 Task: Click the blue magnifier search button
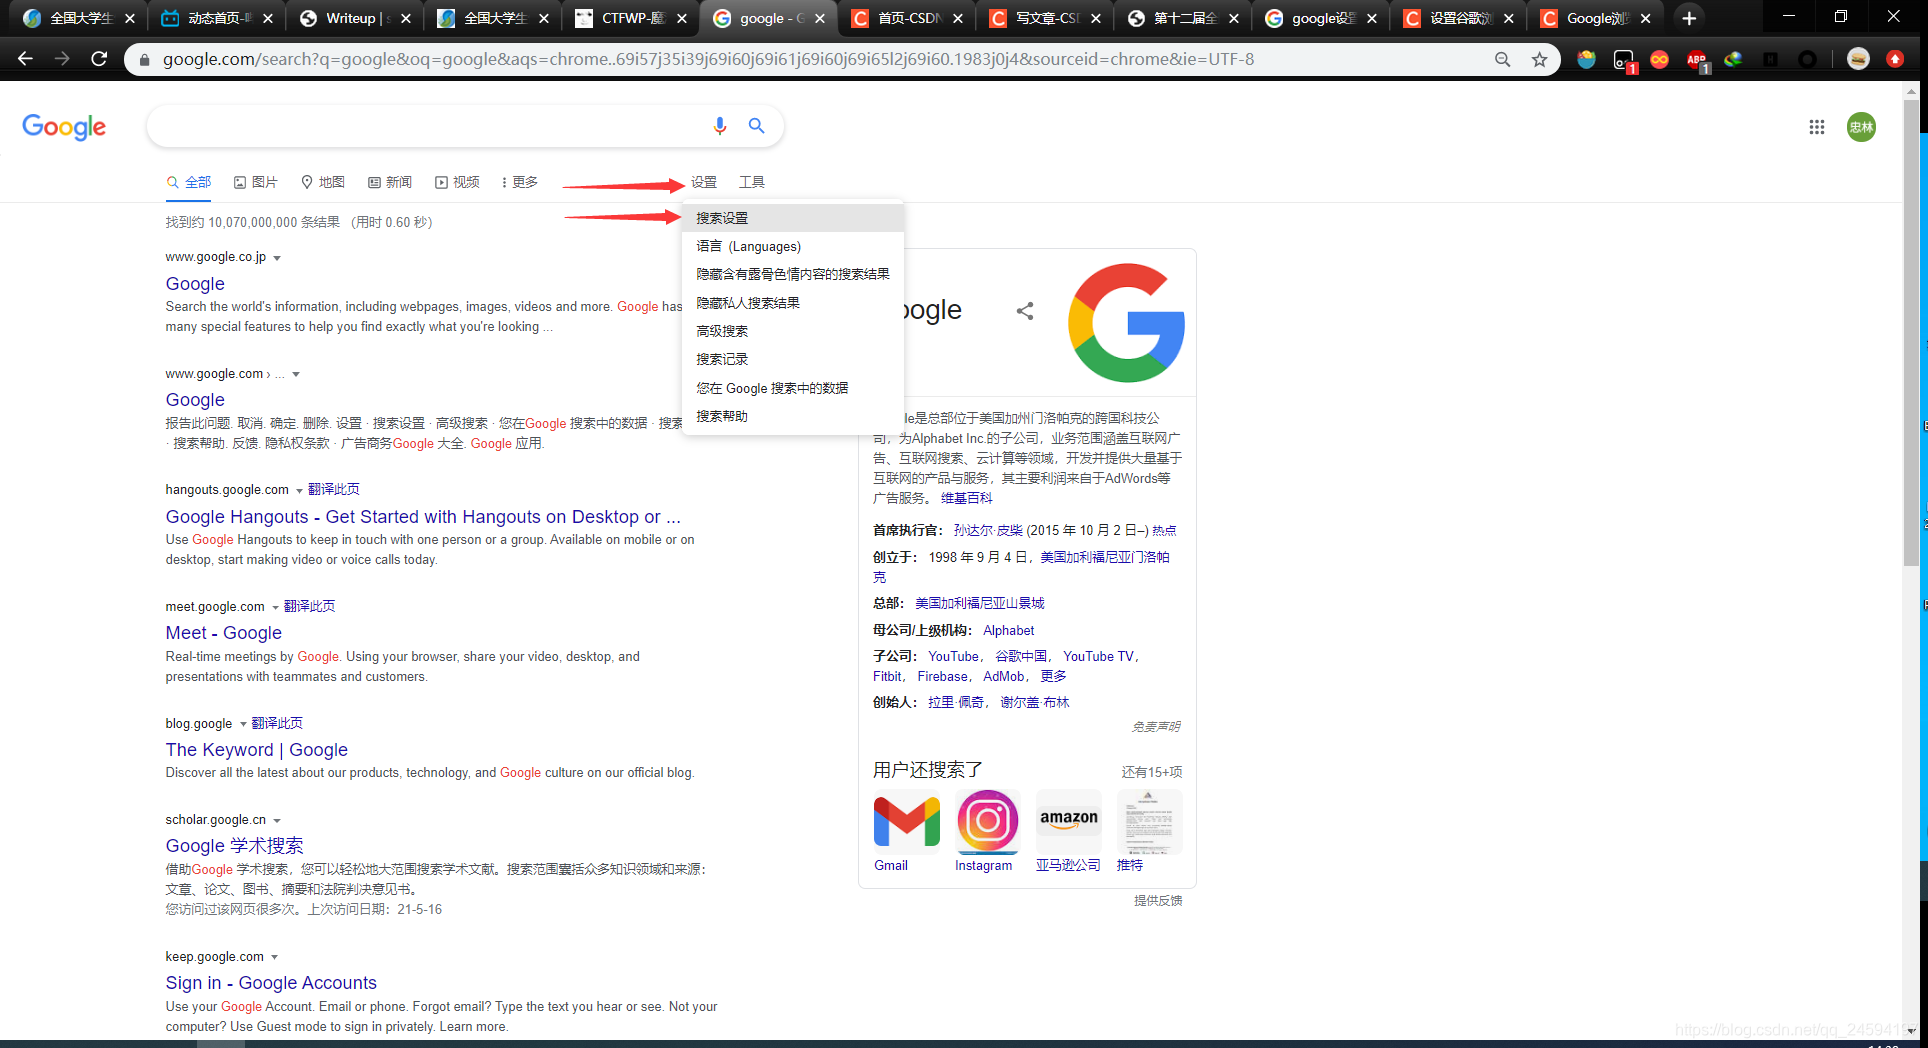[x=757, y=126]
